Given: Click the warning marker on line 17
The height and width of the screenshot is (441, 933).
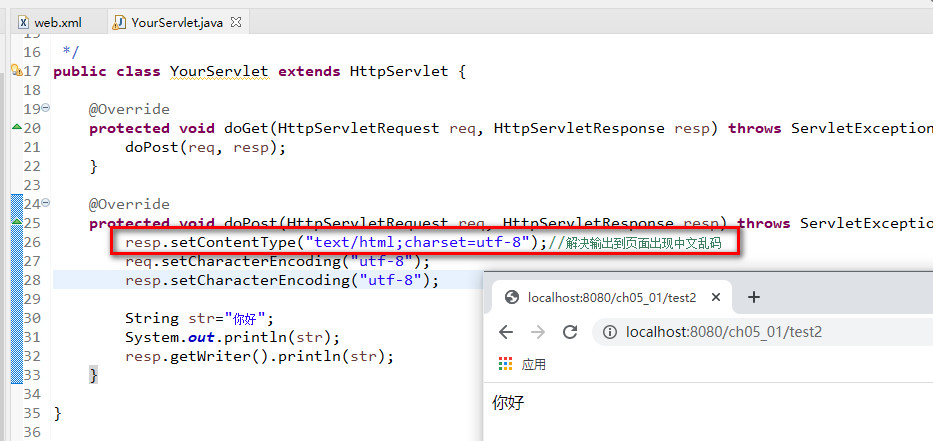Looking at the screenshot, I should [x=17, y=71].
